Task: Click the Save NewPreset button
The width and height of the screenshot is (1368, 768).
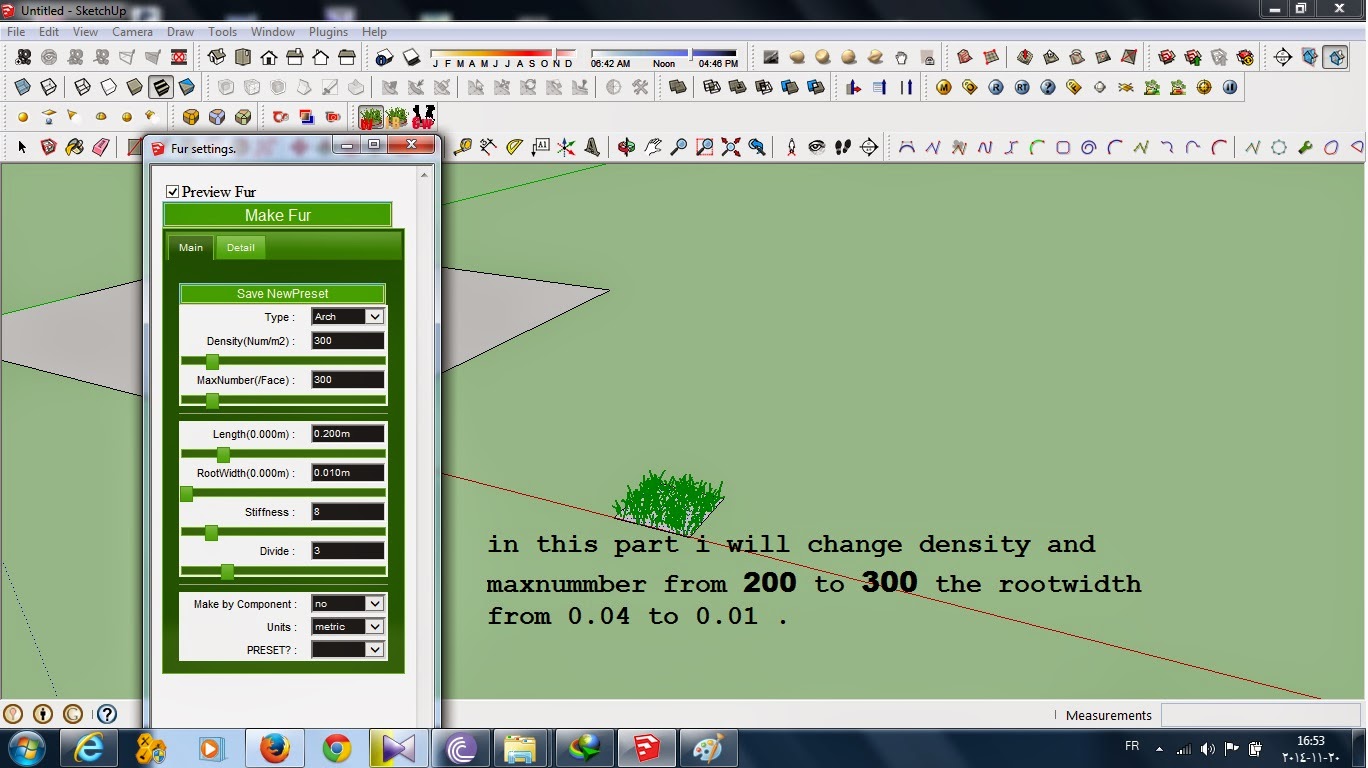Action: pos(282,293)
